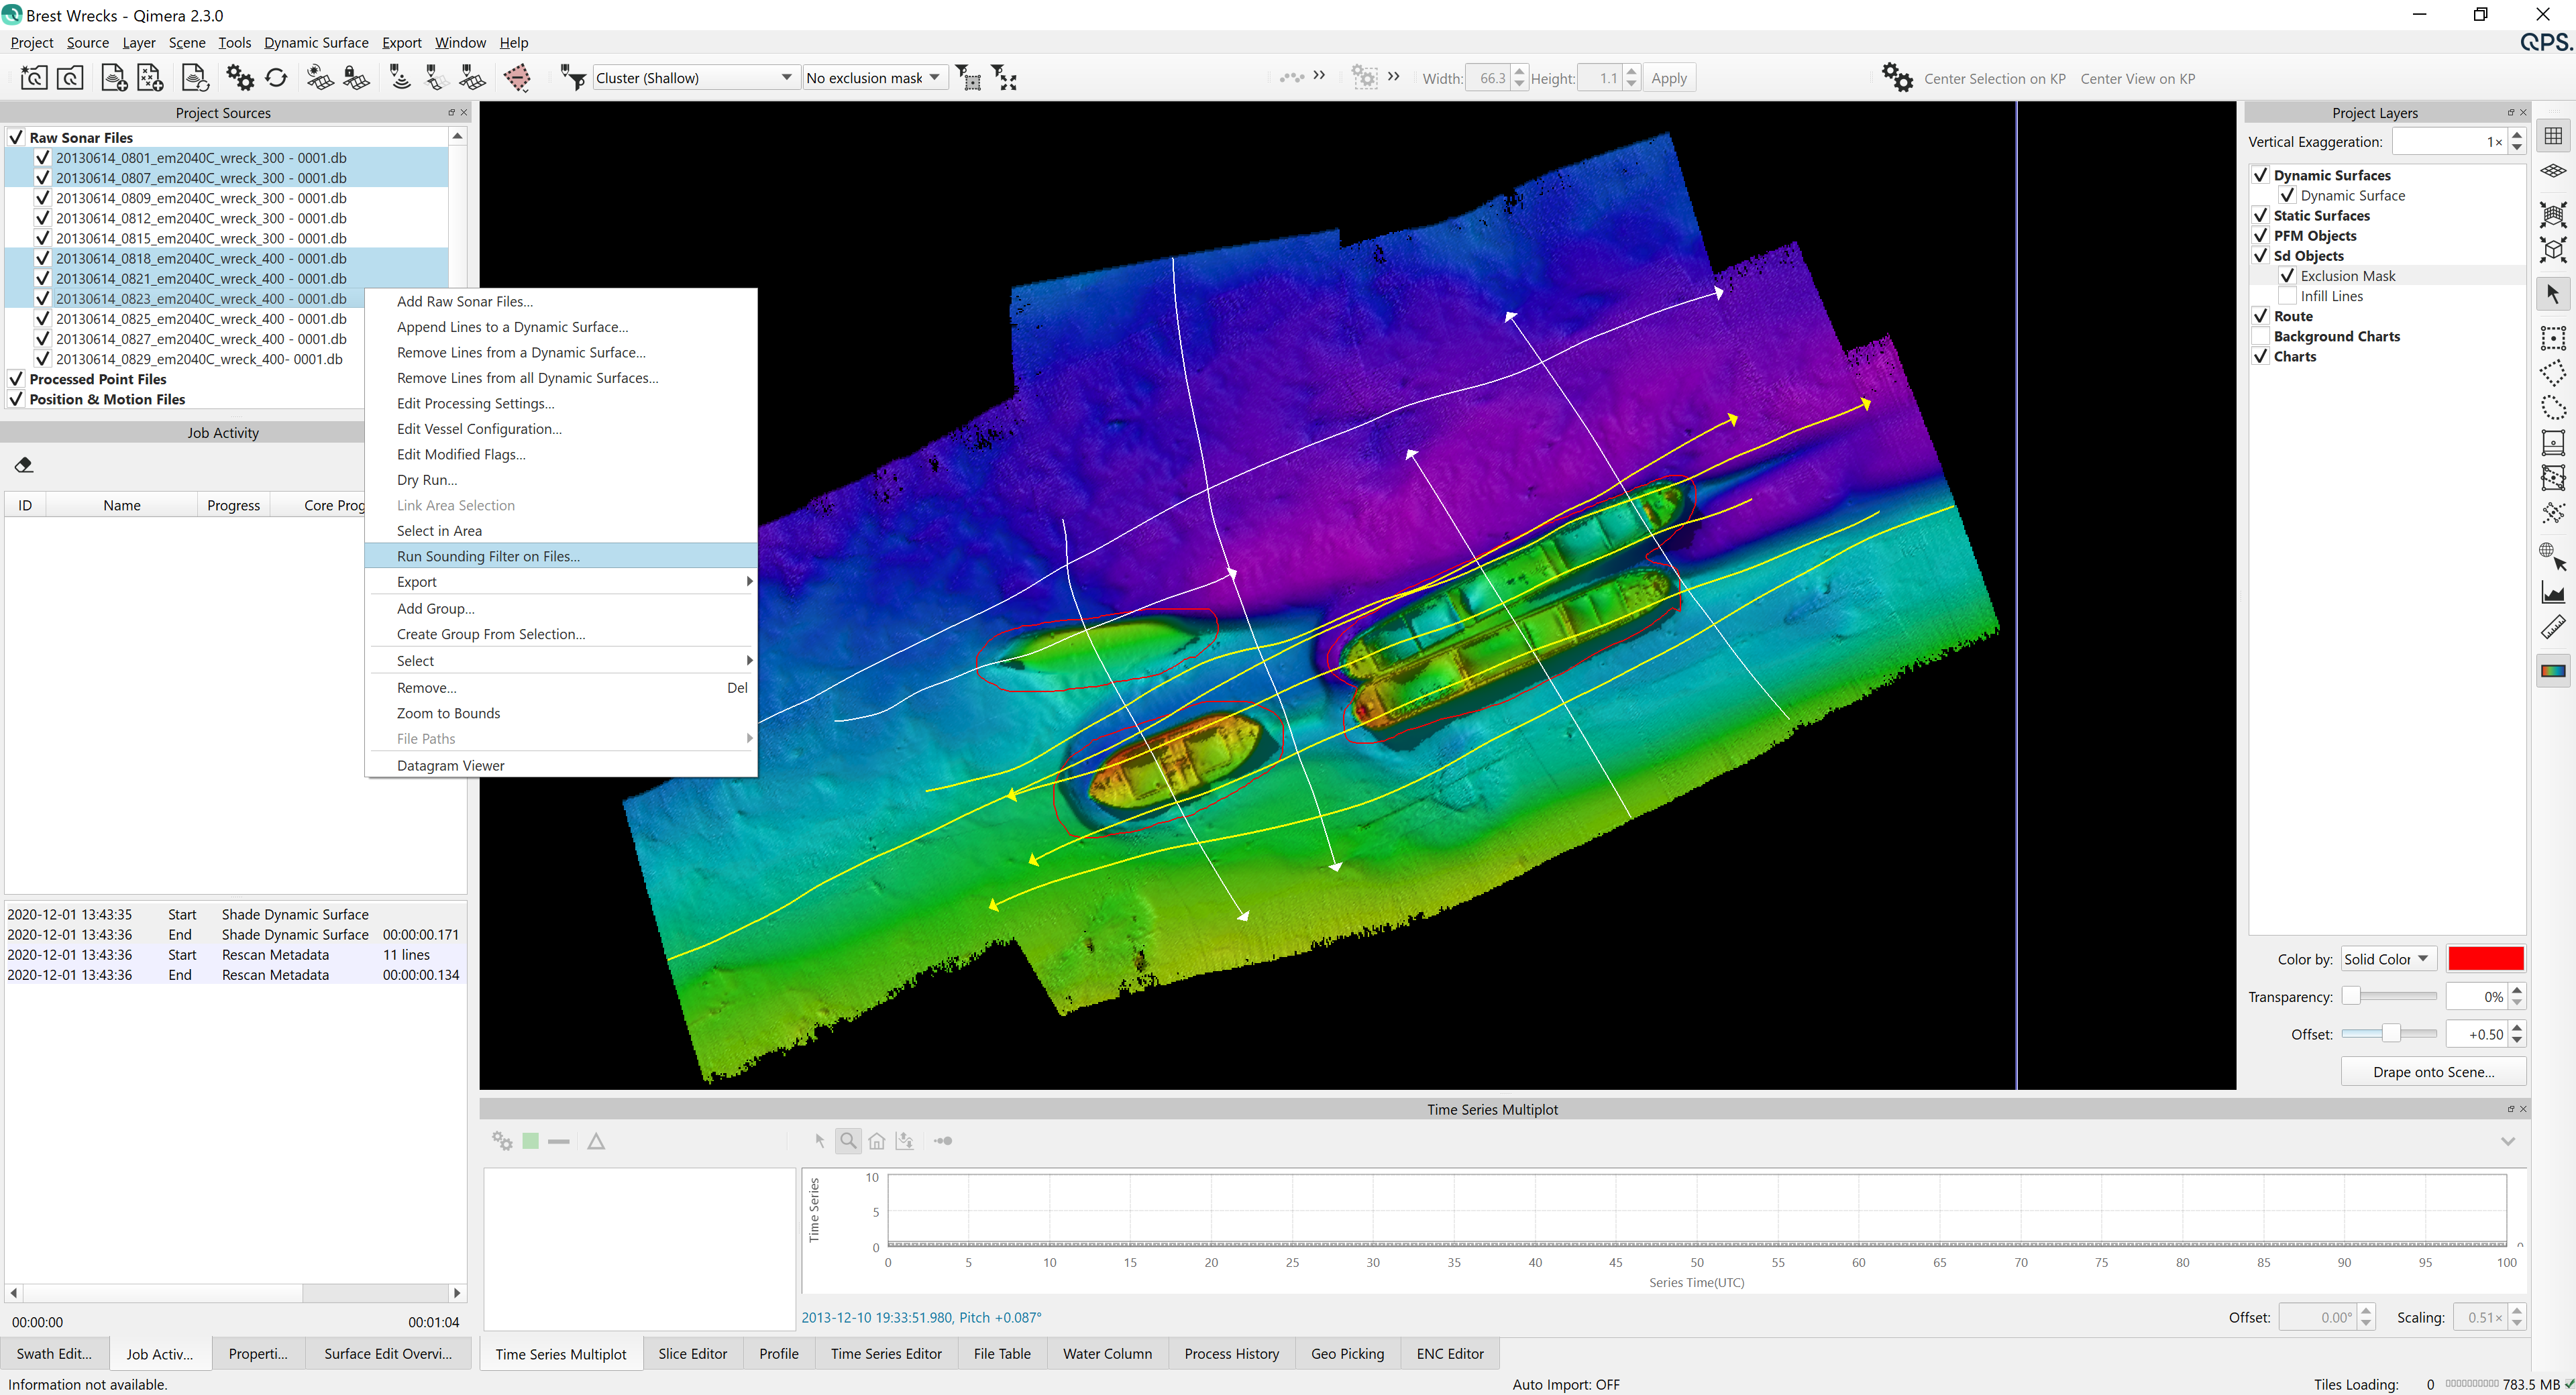Click the Create New Project icon
Viewport: 2576px width, 1395px height.
point(33,78)
